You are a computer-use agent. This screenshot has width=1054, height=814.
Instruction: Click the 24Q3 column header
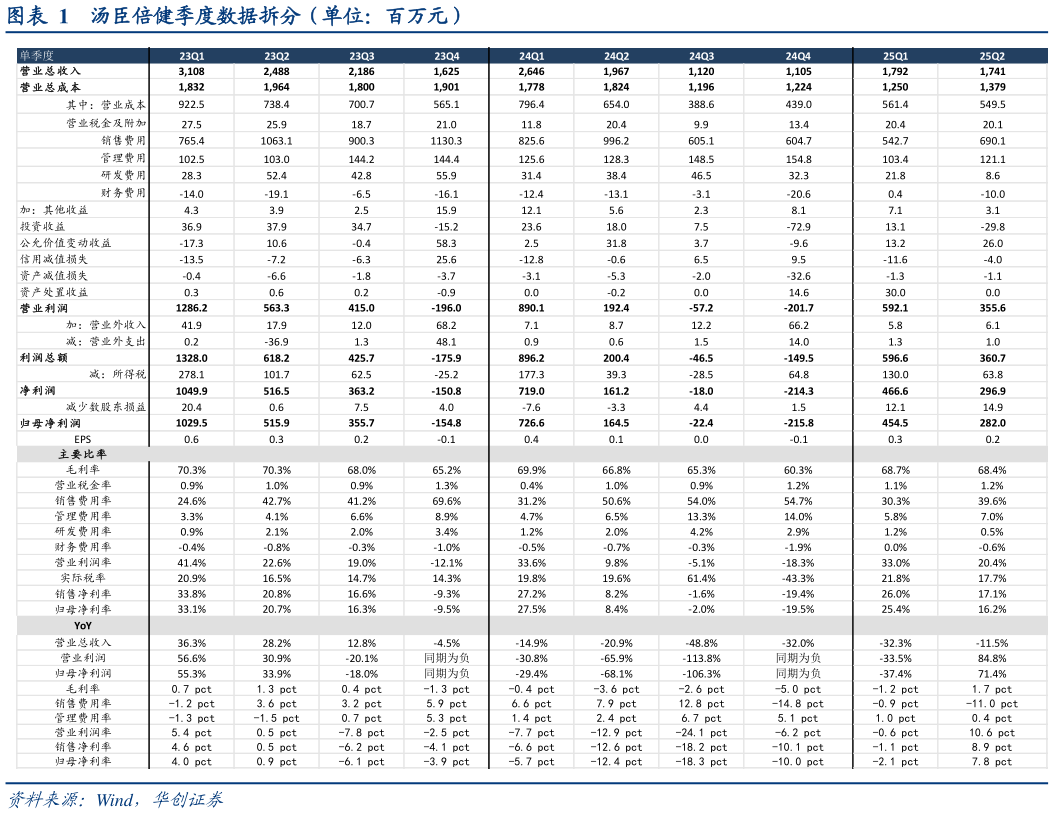[701, 56]
